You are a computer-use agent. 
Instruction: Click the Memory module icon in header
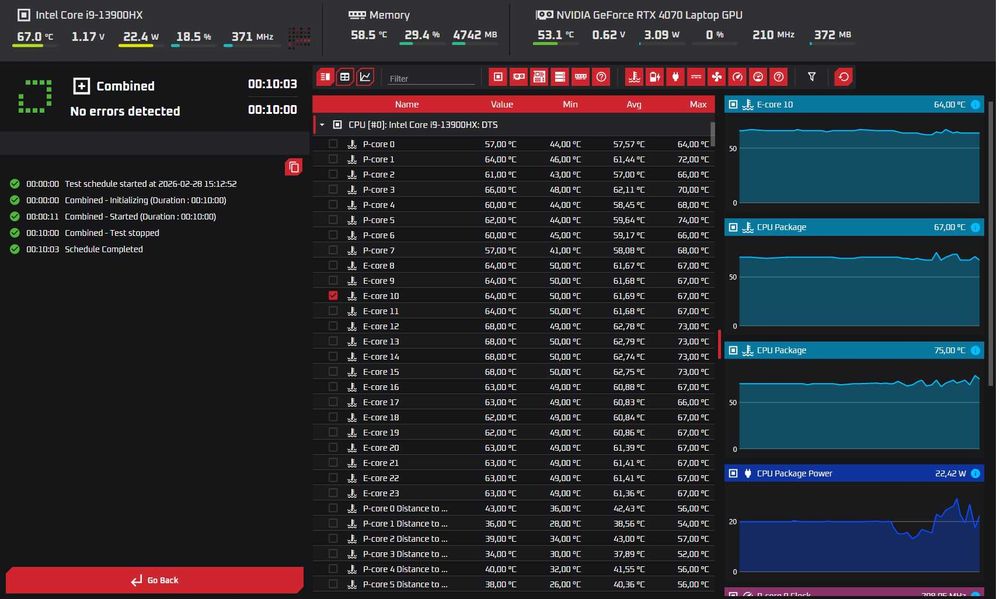[x=357, y=15]
